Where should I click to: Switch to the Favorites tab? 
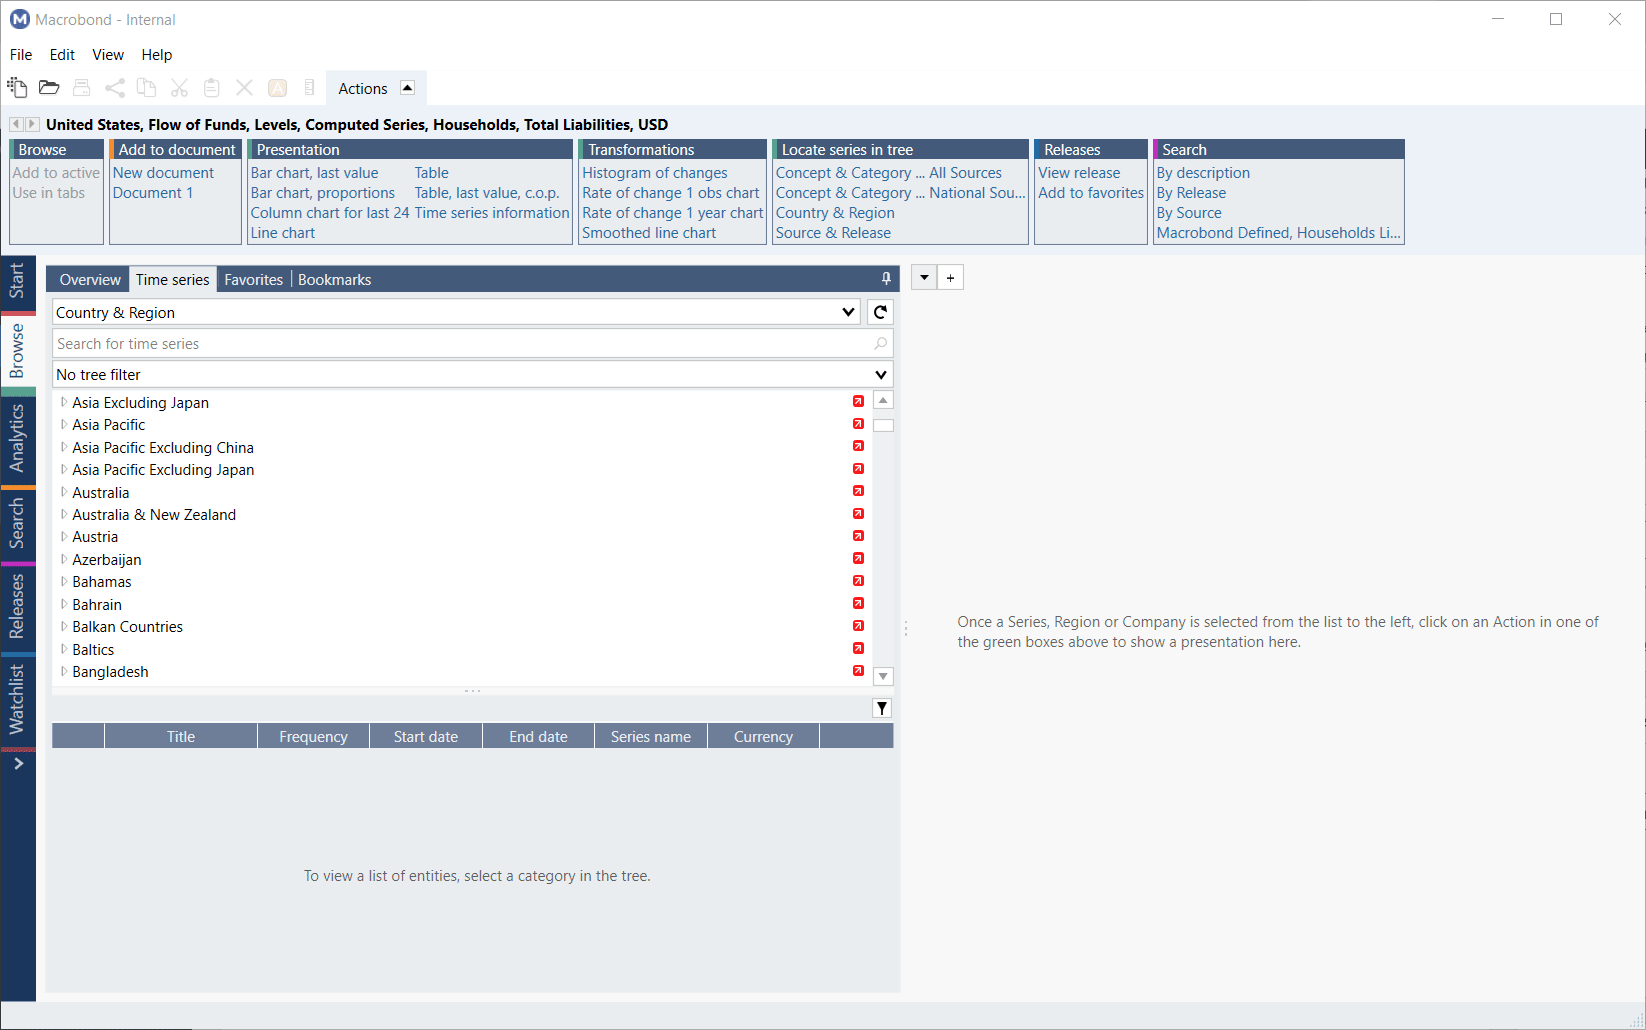[x=254, y=280]
